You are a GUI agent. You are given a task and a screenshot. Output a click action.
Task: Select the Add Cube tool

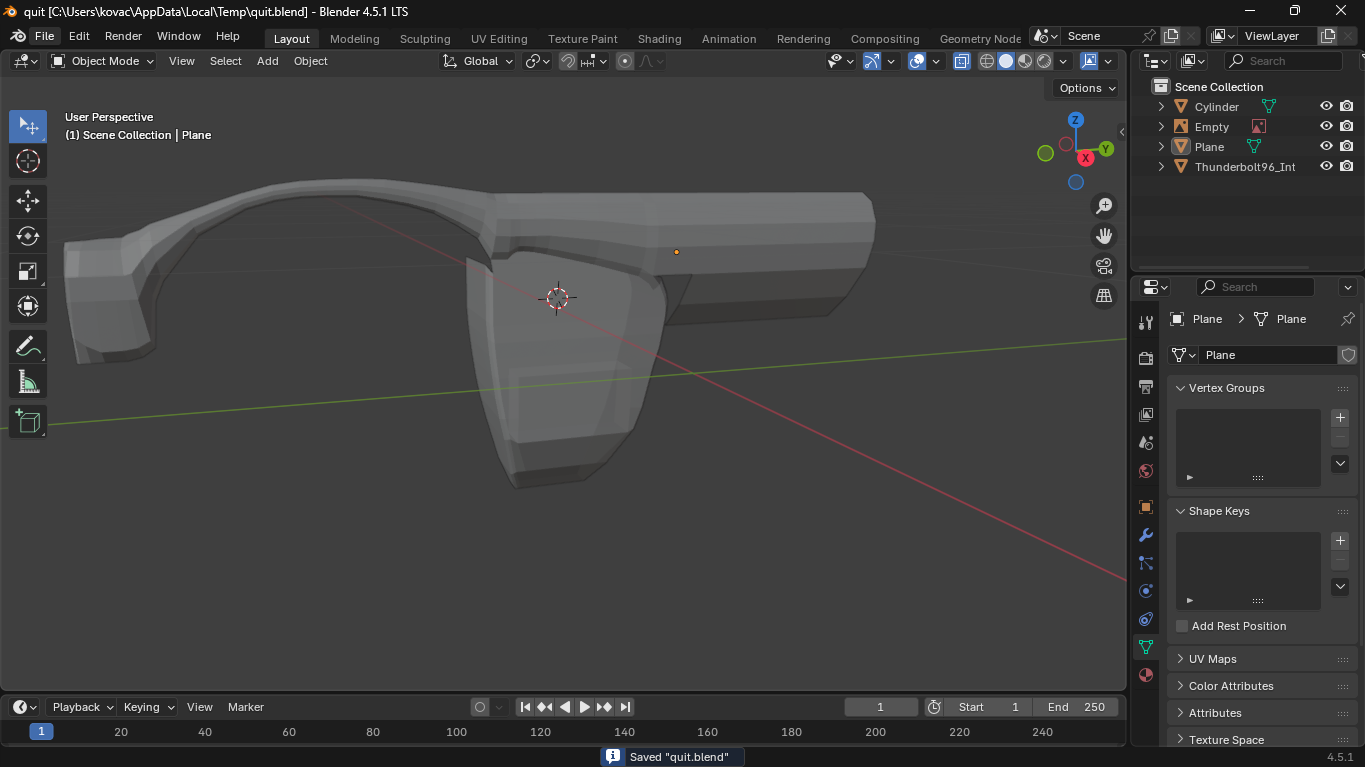coord(28,421)
